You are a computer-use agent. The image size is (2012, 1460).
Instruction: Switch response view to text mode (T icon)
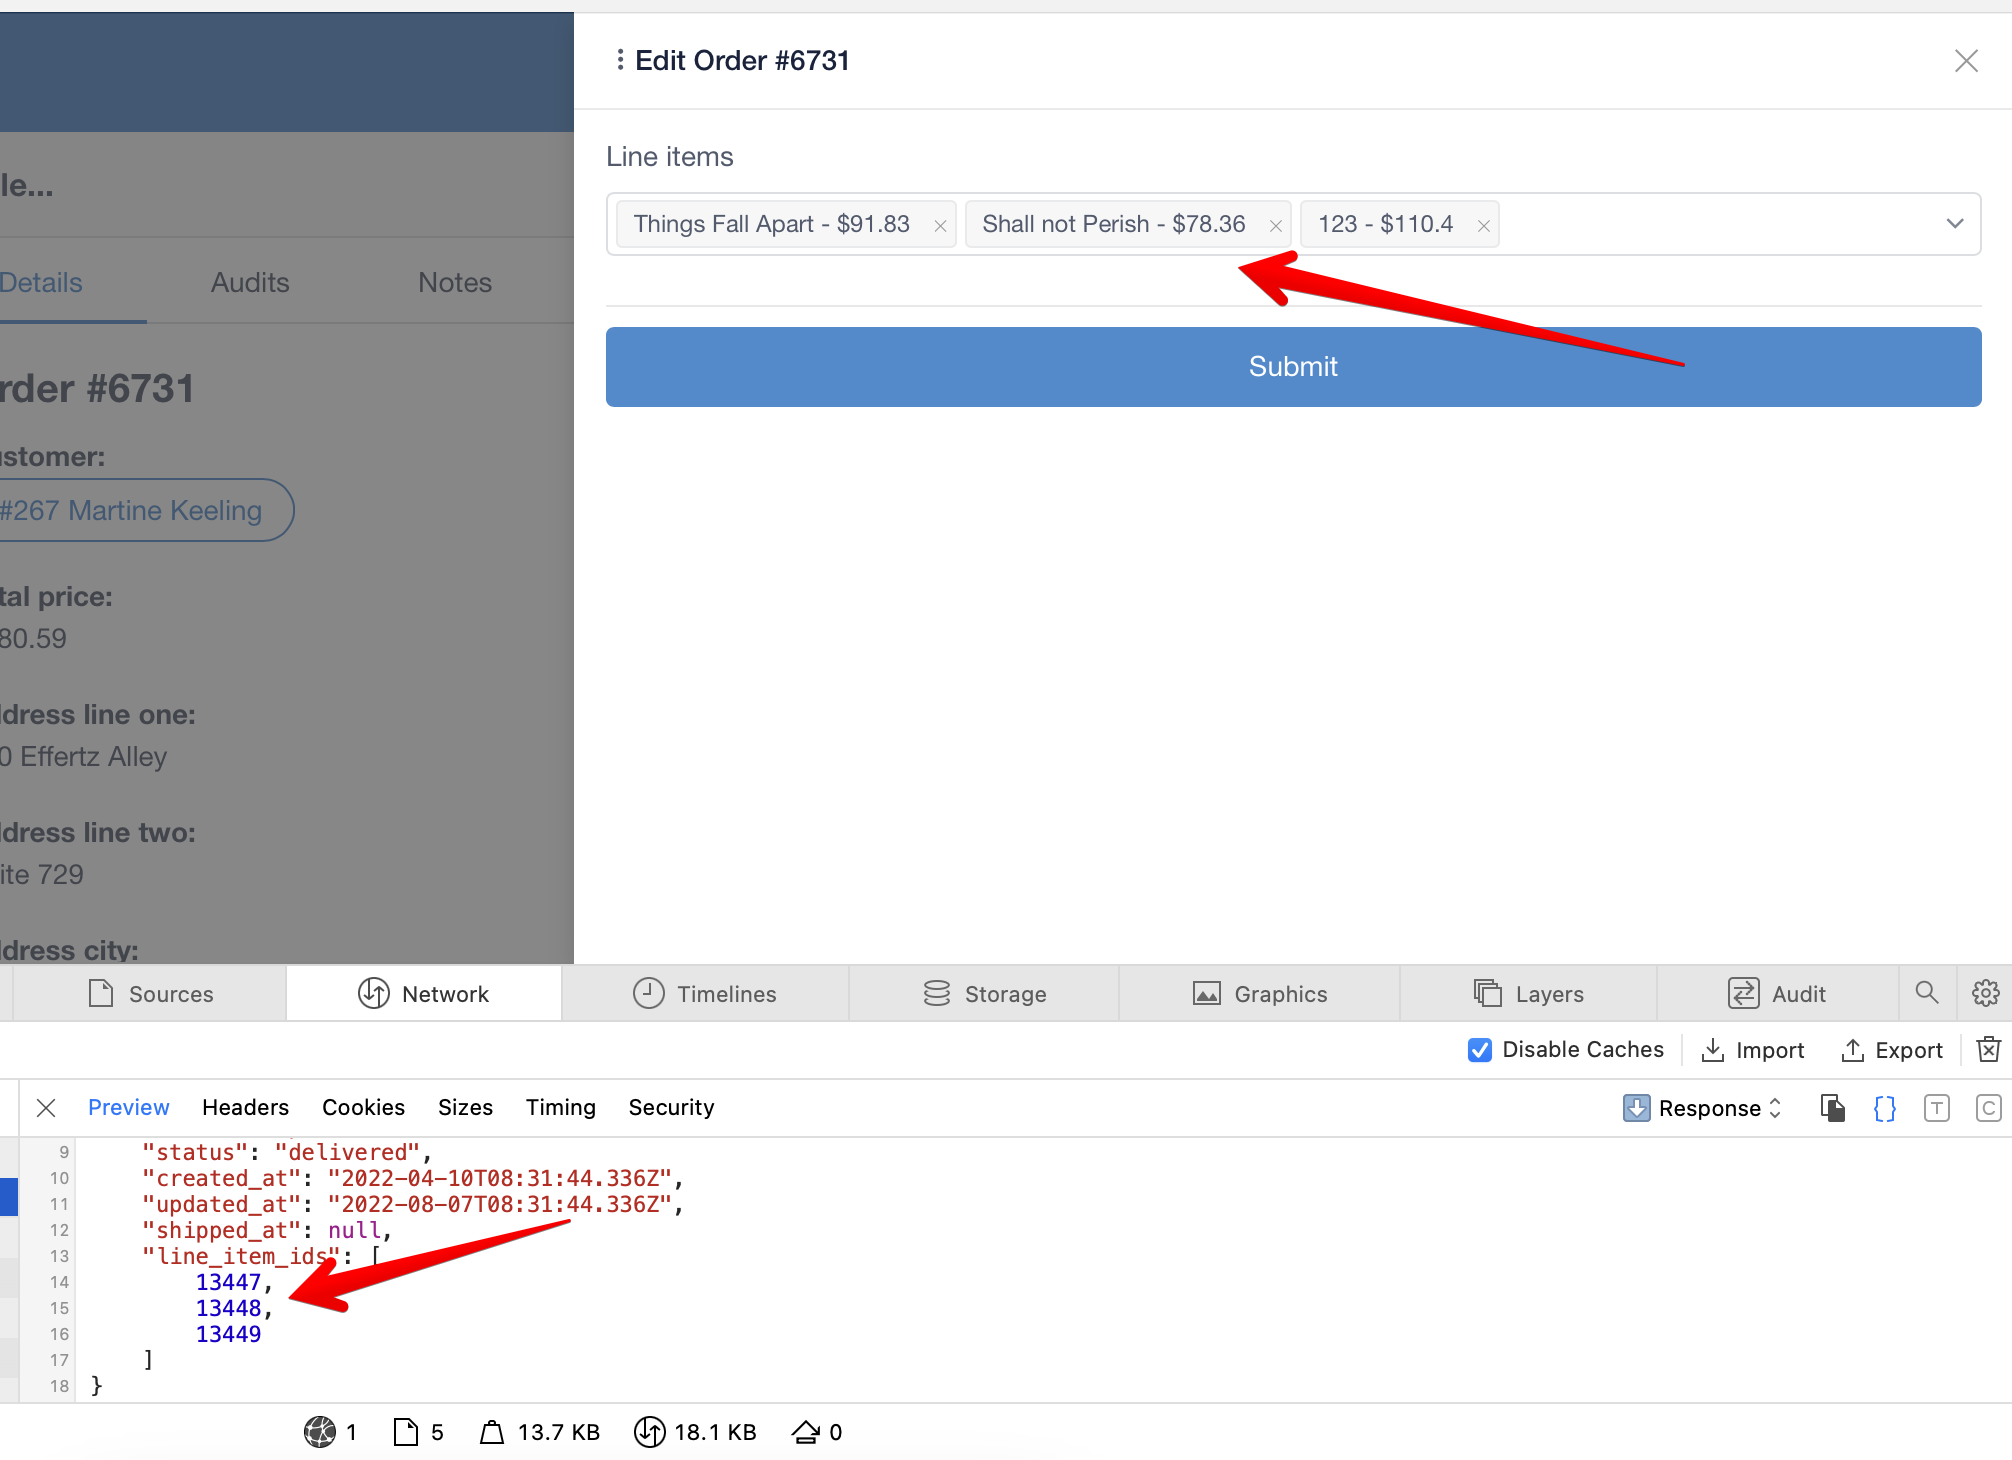(x=1937, y=1108)
